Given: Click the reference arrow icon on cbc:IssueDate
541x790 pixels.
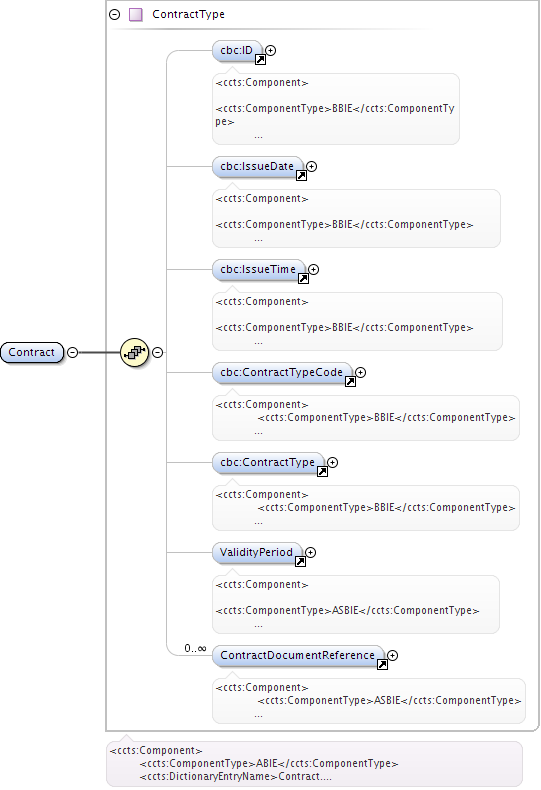Looking at the screenshot, I should click(x=301, y=176).
